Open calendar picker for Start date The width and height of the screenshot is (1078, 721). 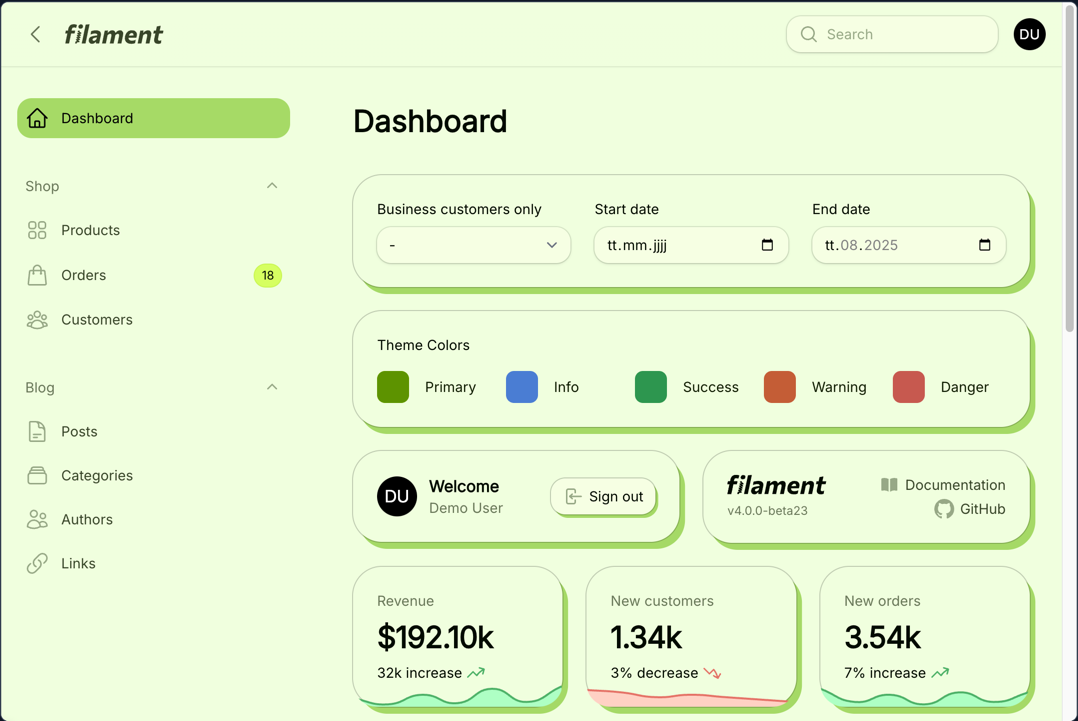(767, 245)
